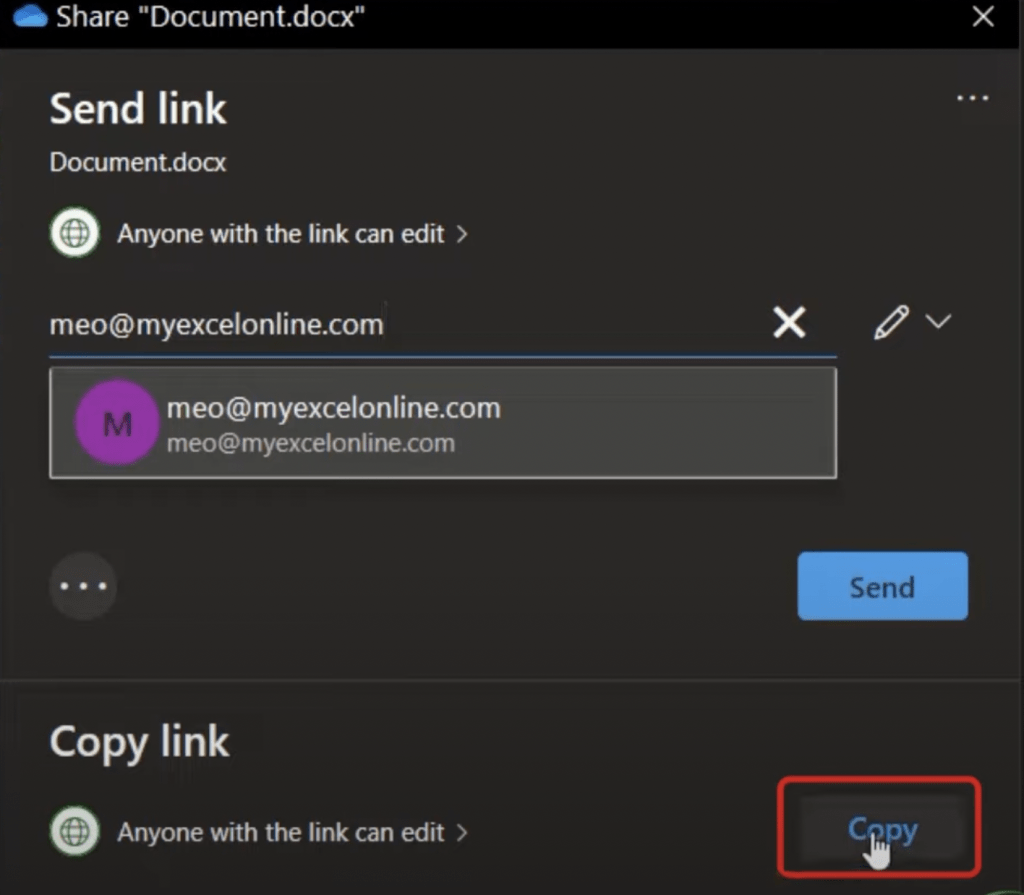Screen dimensions: 1024x895
Task: Expand chevron next to Send link permission text
Action: pyautogui.click(x=462, y=234)
